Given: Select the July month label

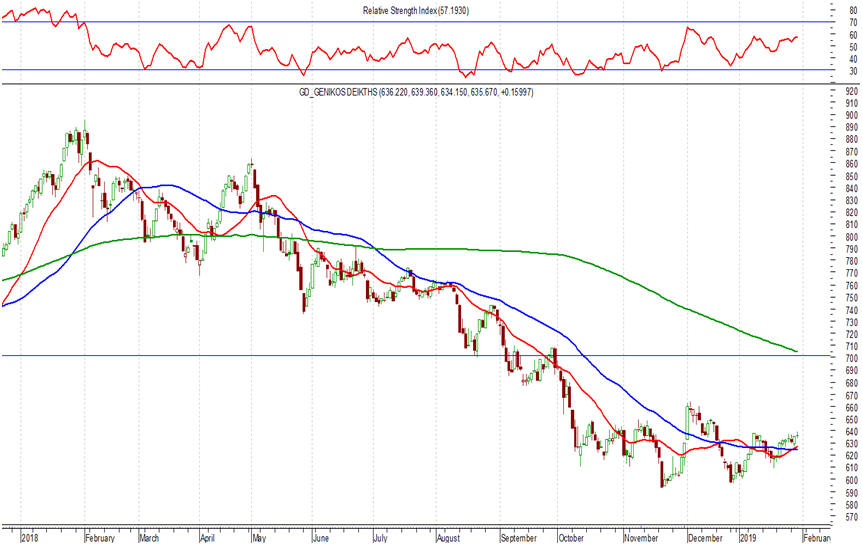Looking at the screenshot, I should [x=380, y=538].
